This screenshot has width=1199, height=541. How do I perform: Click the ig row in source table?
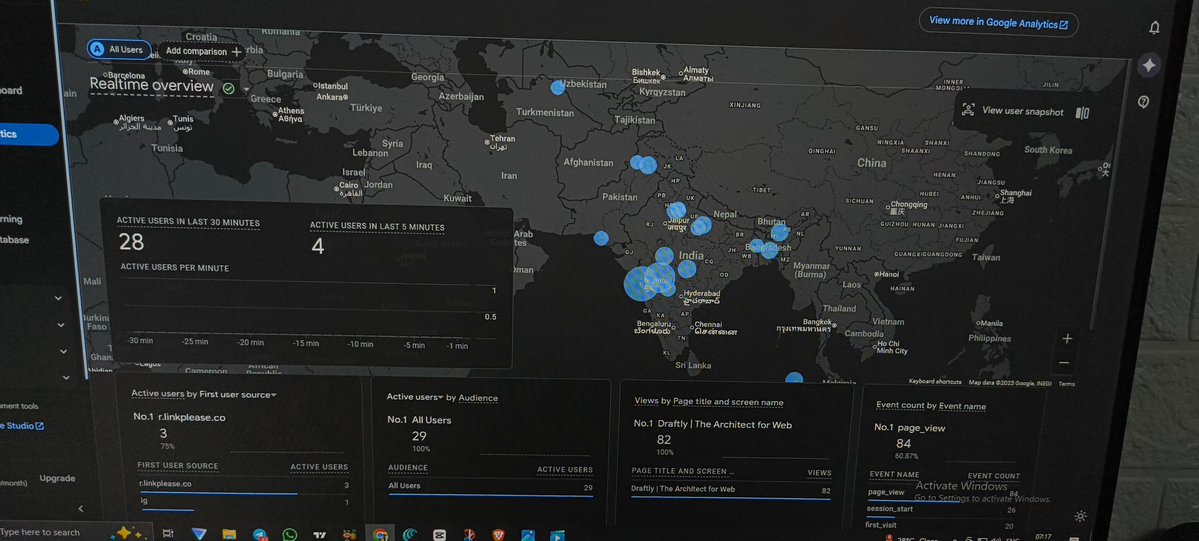(243, 502)
